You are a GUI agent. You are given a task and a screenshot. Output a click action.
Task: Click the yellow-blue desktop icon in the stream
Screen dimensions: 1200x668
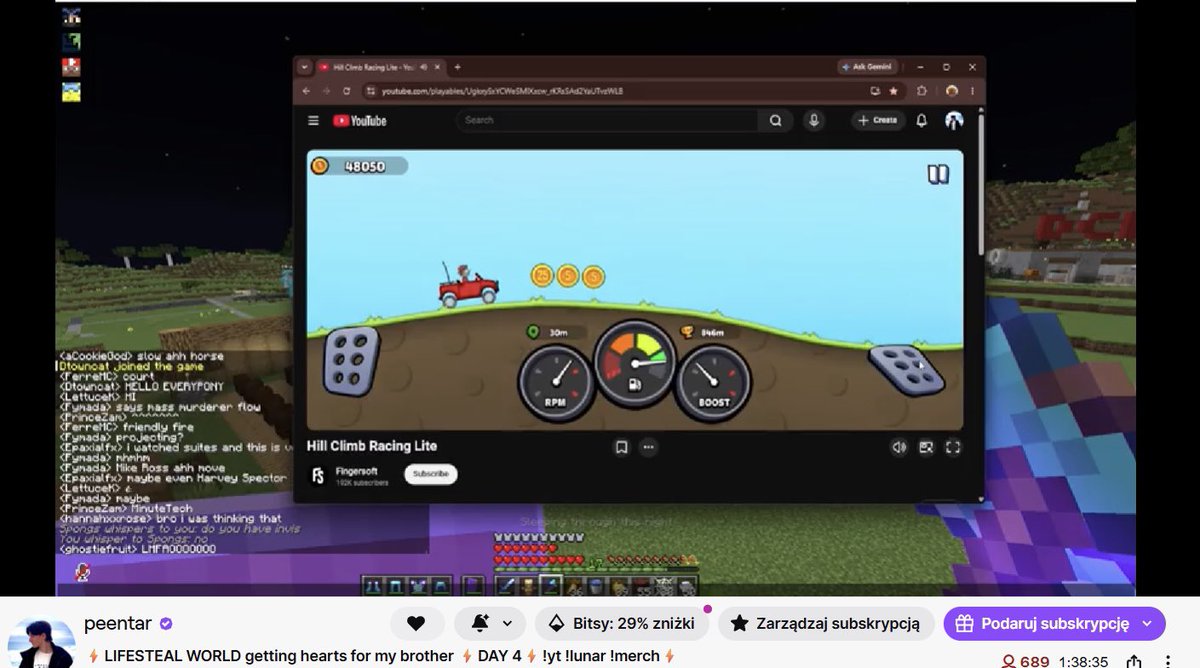[x=71, y=92]
